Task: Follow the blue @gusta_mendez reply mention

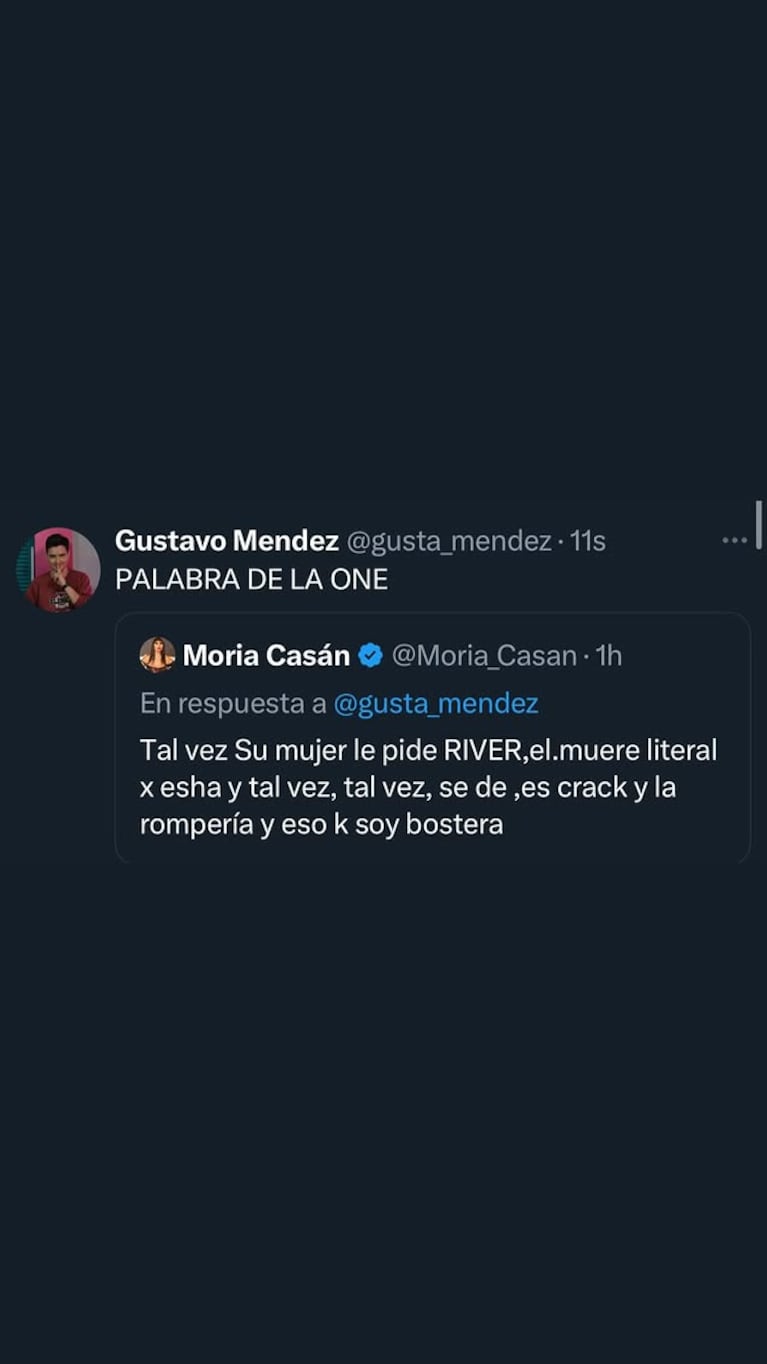Action: (x=436, y=704)
